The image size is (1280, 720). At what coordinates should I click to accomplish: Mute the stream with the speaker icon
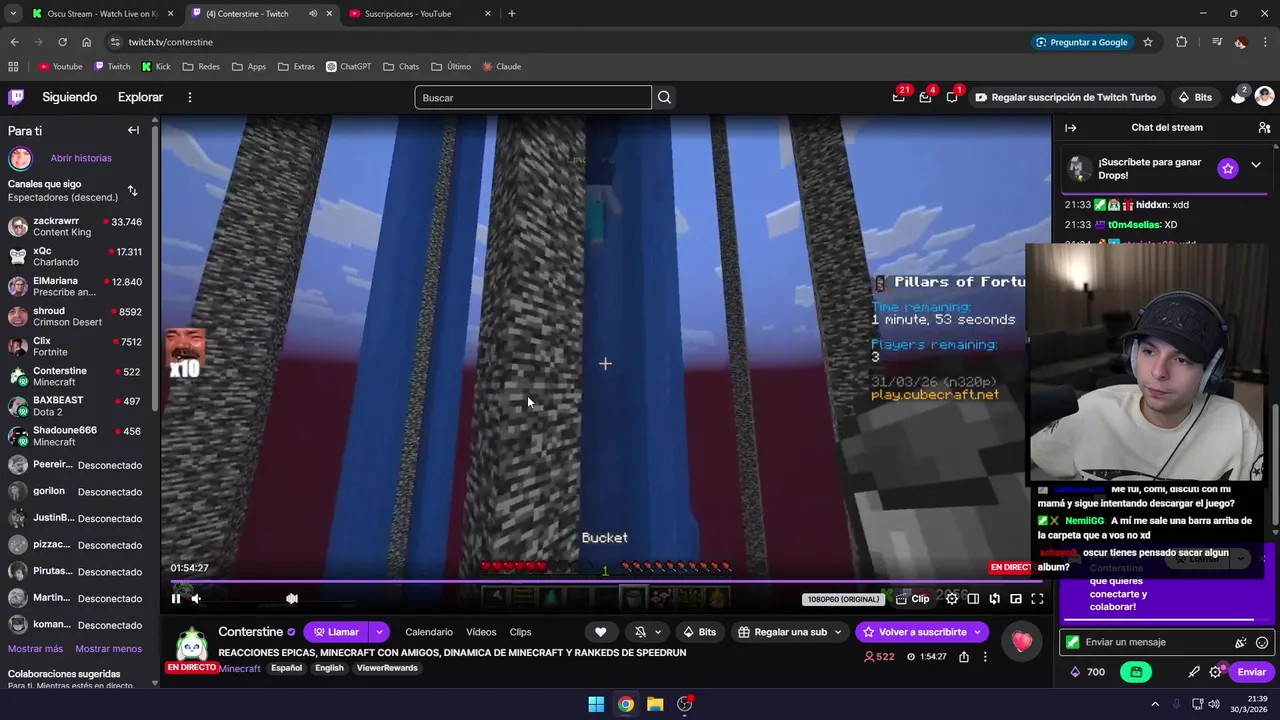click(196, 598)
